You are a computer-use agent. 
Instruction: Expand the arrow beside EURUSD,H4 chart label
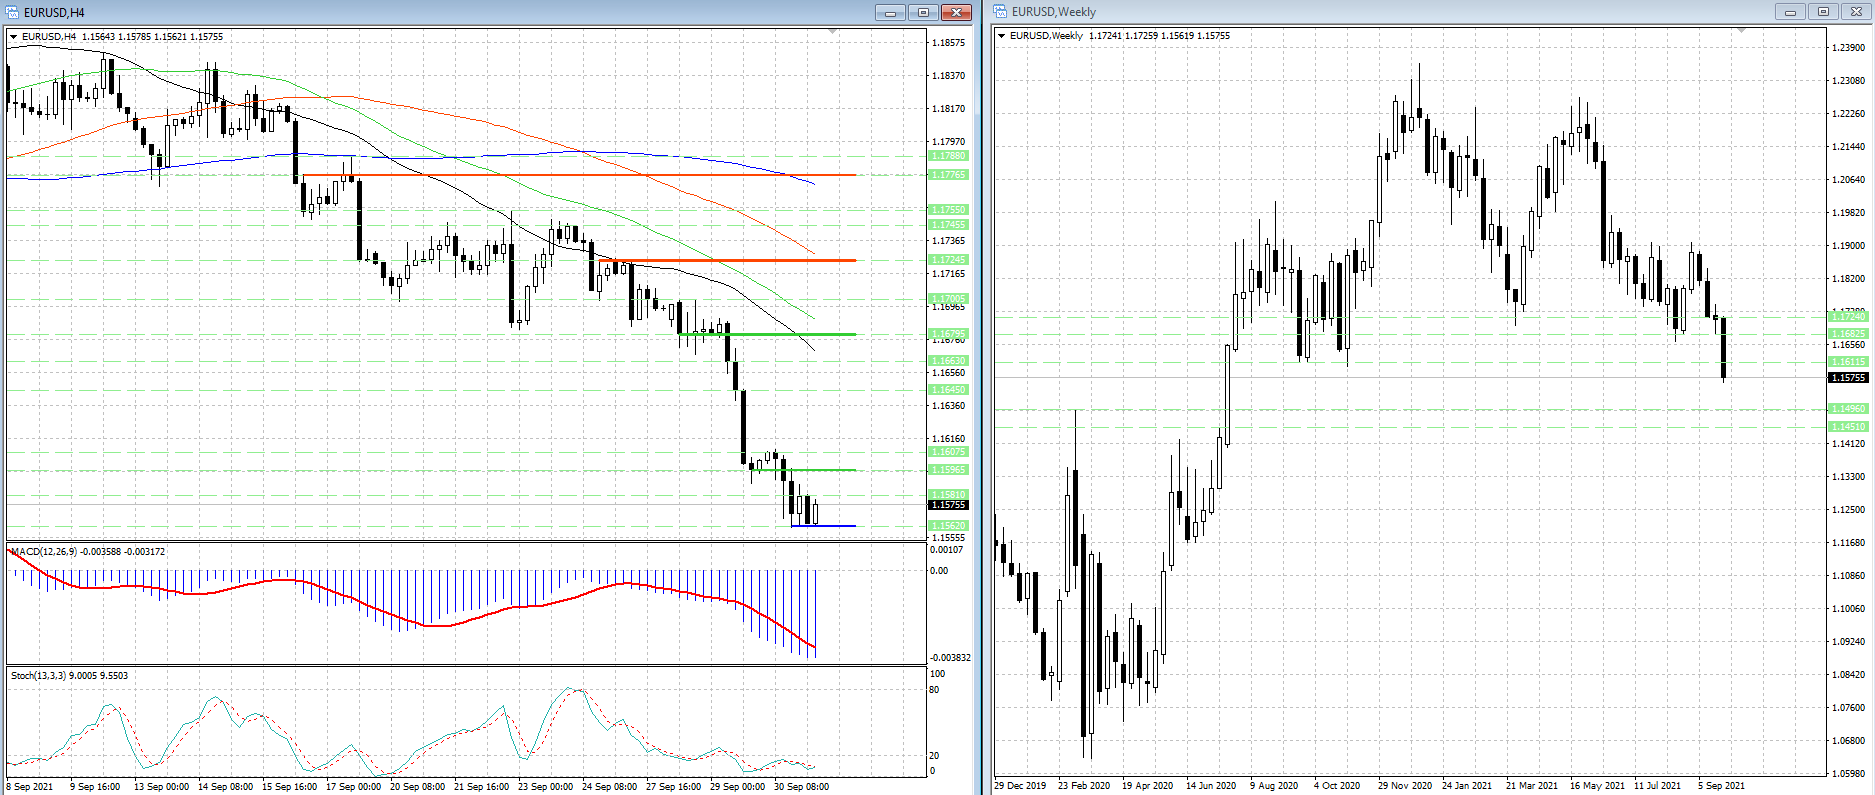click(x=14, y=37)
